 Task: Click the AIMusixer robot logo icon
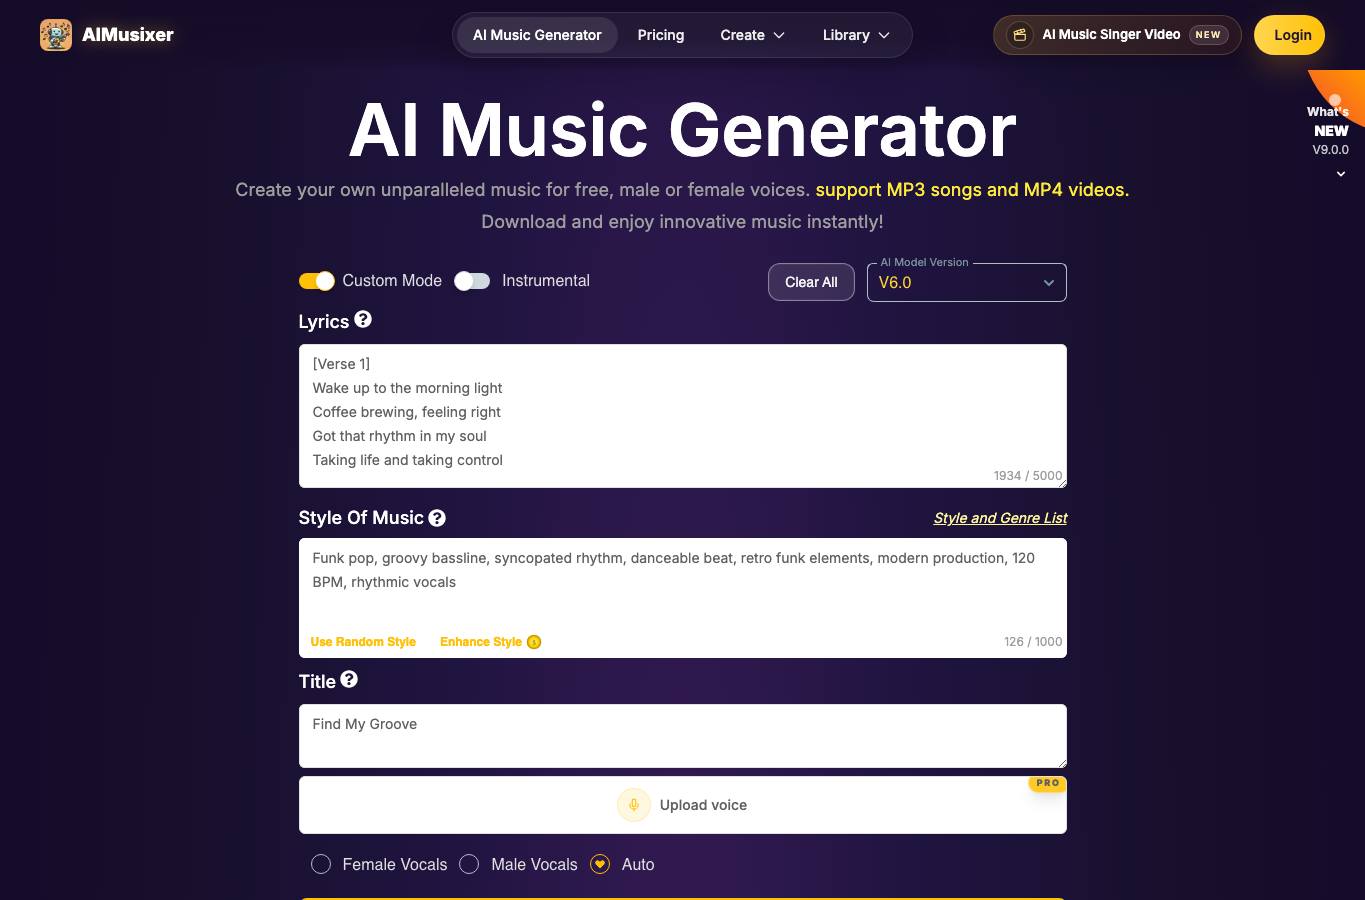click(x=56, y=35)
